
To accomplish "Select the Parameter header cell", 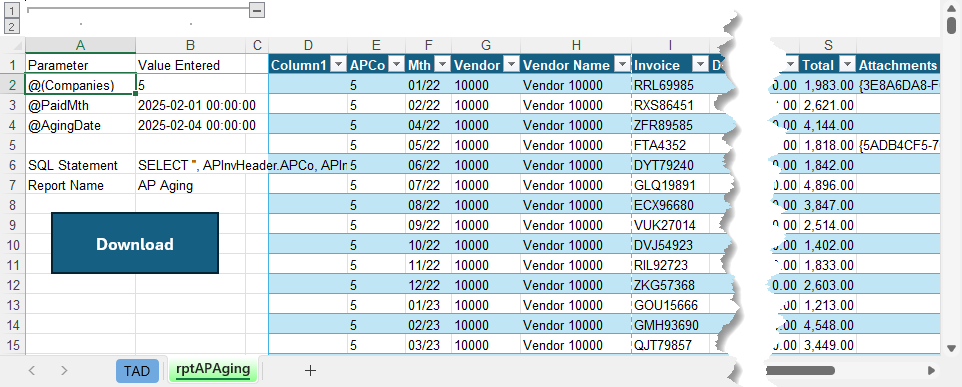I will [80, 65].
